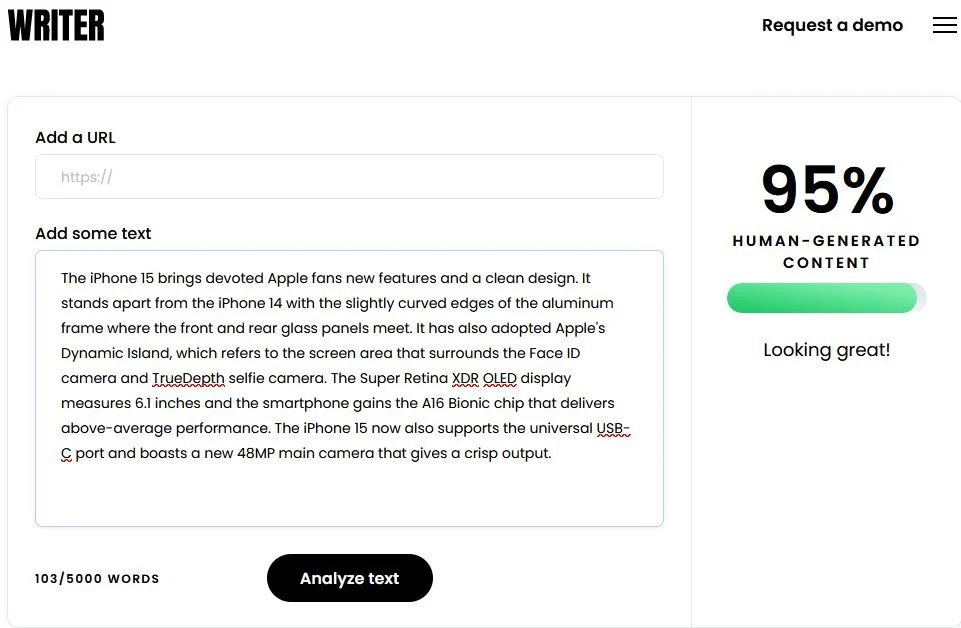961x628 pixels.
Task: Click the empty space below the paragraph text
Action: click(349, 495)
